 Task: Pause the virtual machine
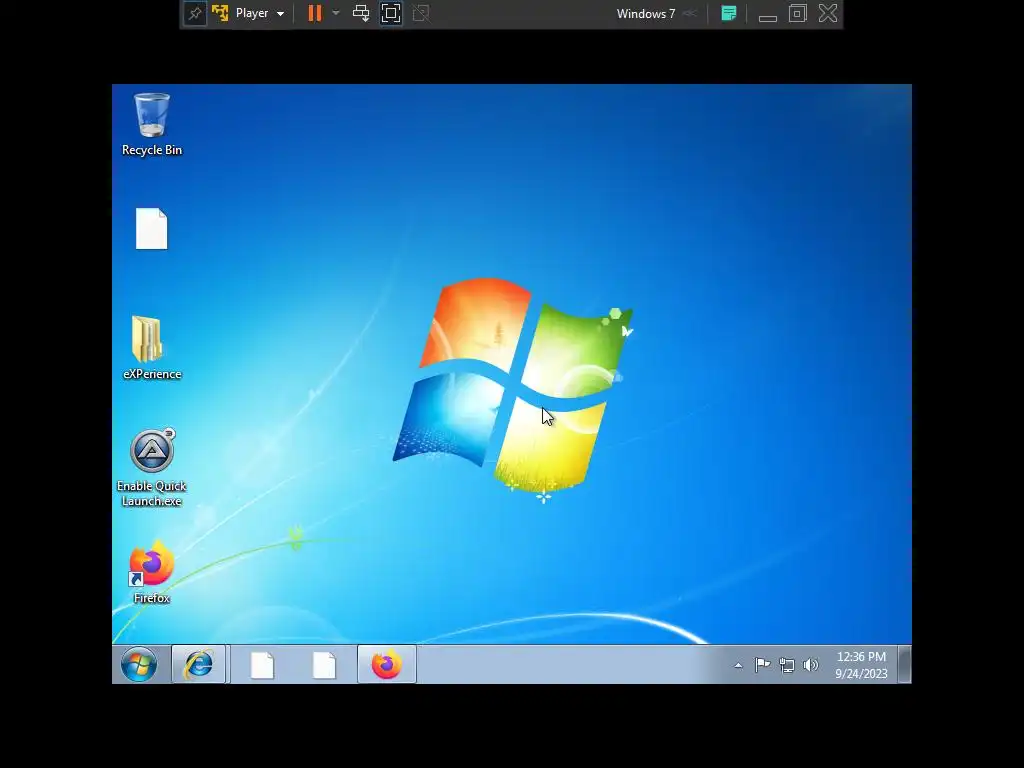[x=315, y=13]
